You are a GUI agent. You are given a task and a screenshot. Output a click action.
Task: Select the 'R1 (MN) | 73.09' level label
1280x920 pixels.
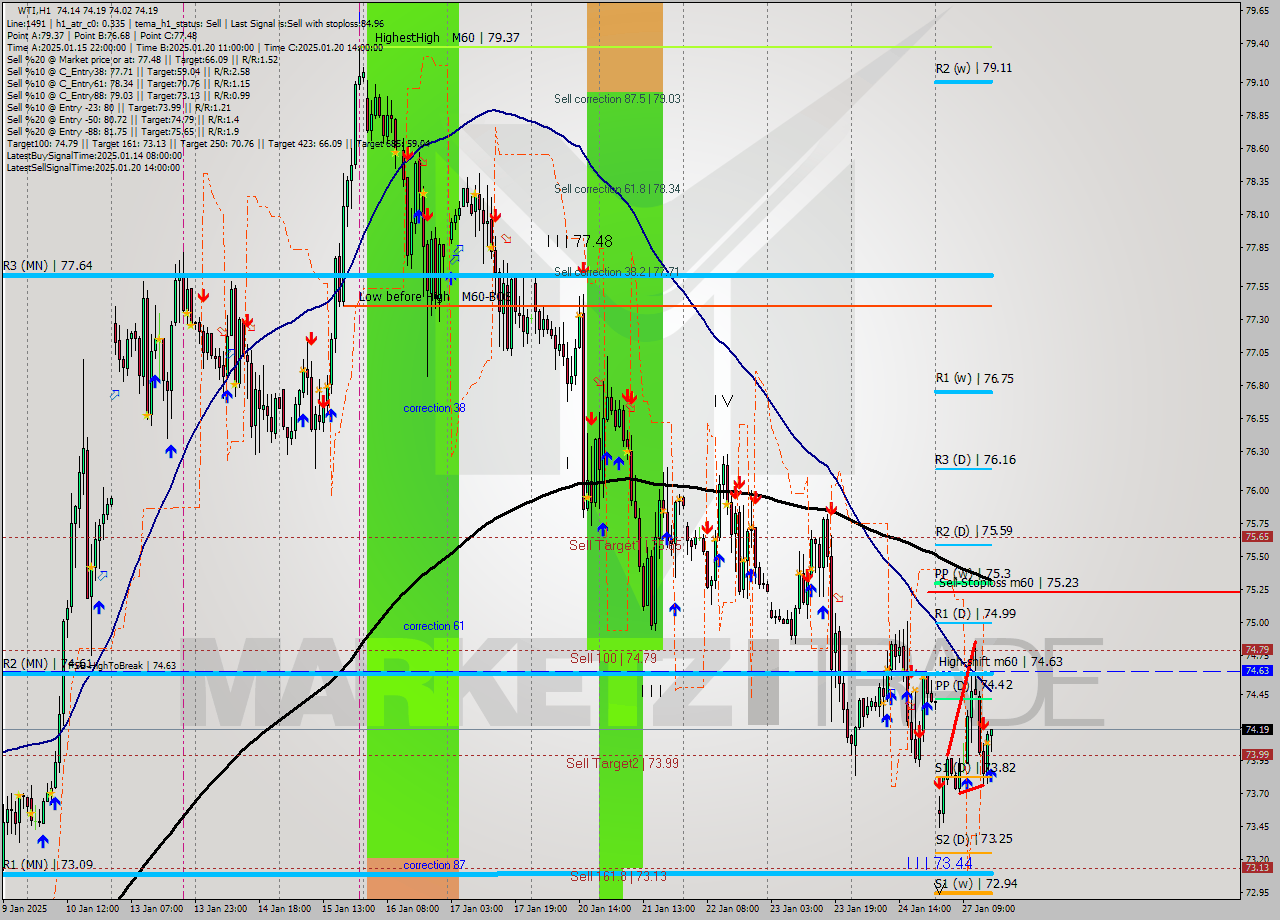[x=48, y=864]
